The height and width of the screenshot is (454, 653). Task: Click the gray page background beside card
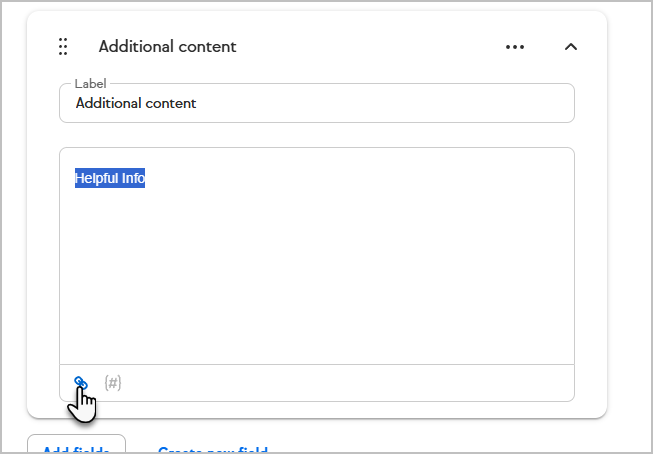[x=629, y=208]
